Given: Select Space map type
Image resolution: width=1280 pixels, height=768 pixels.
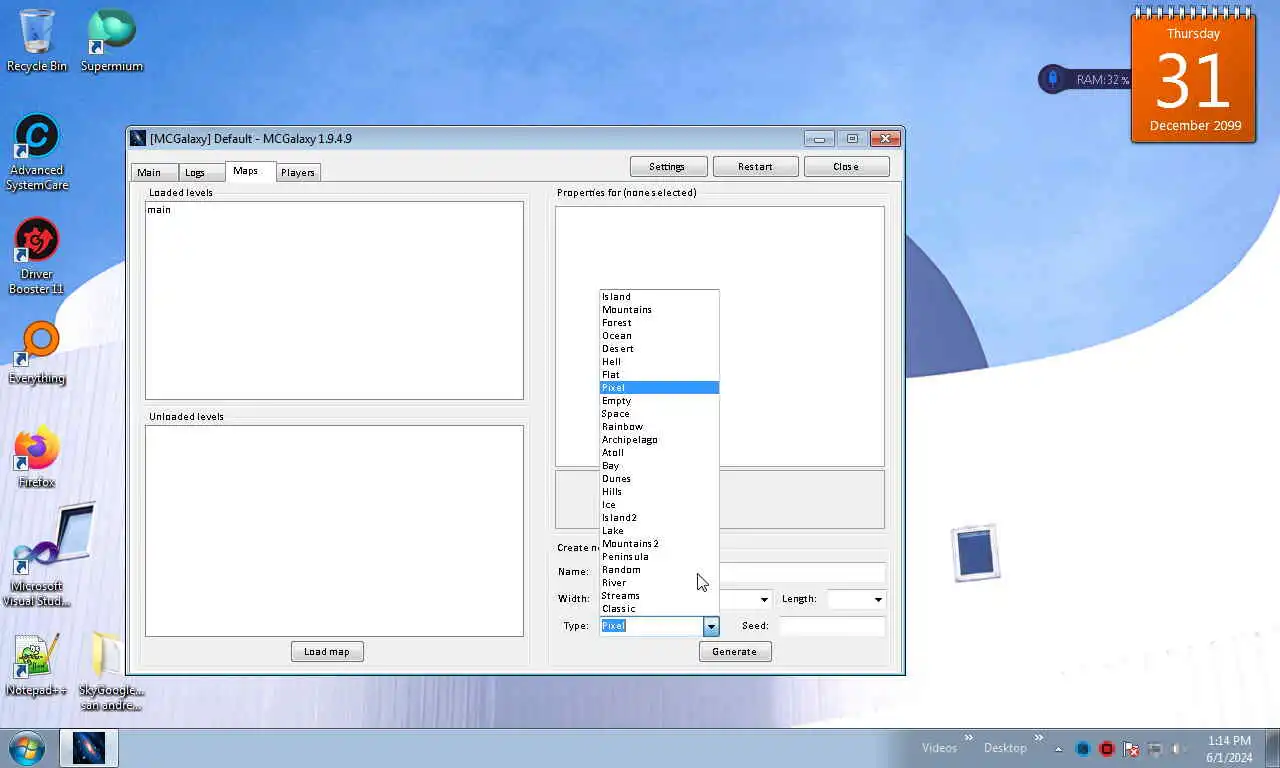Looking at the screenshot, I should pyautogui.click(x=659, y=414).
